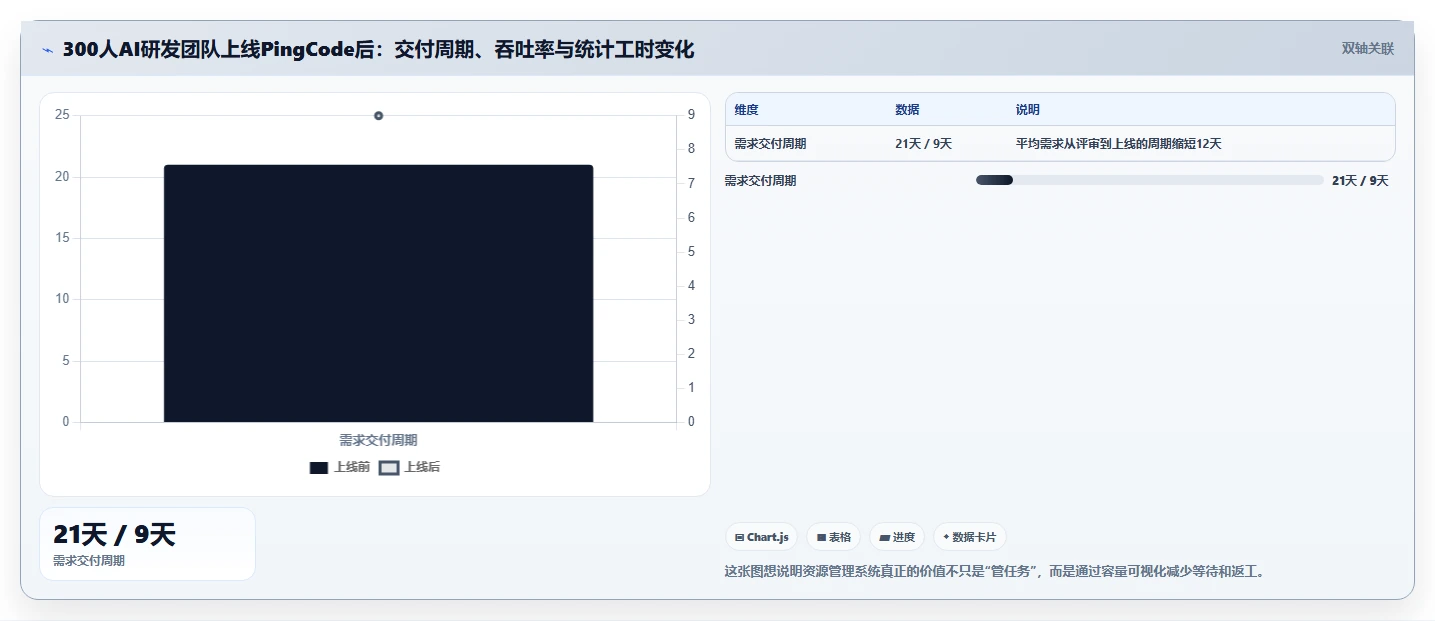Click the 进度 tag button
The image size is (1435, 621).
click(x=897, y=537)
